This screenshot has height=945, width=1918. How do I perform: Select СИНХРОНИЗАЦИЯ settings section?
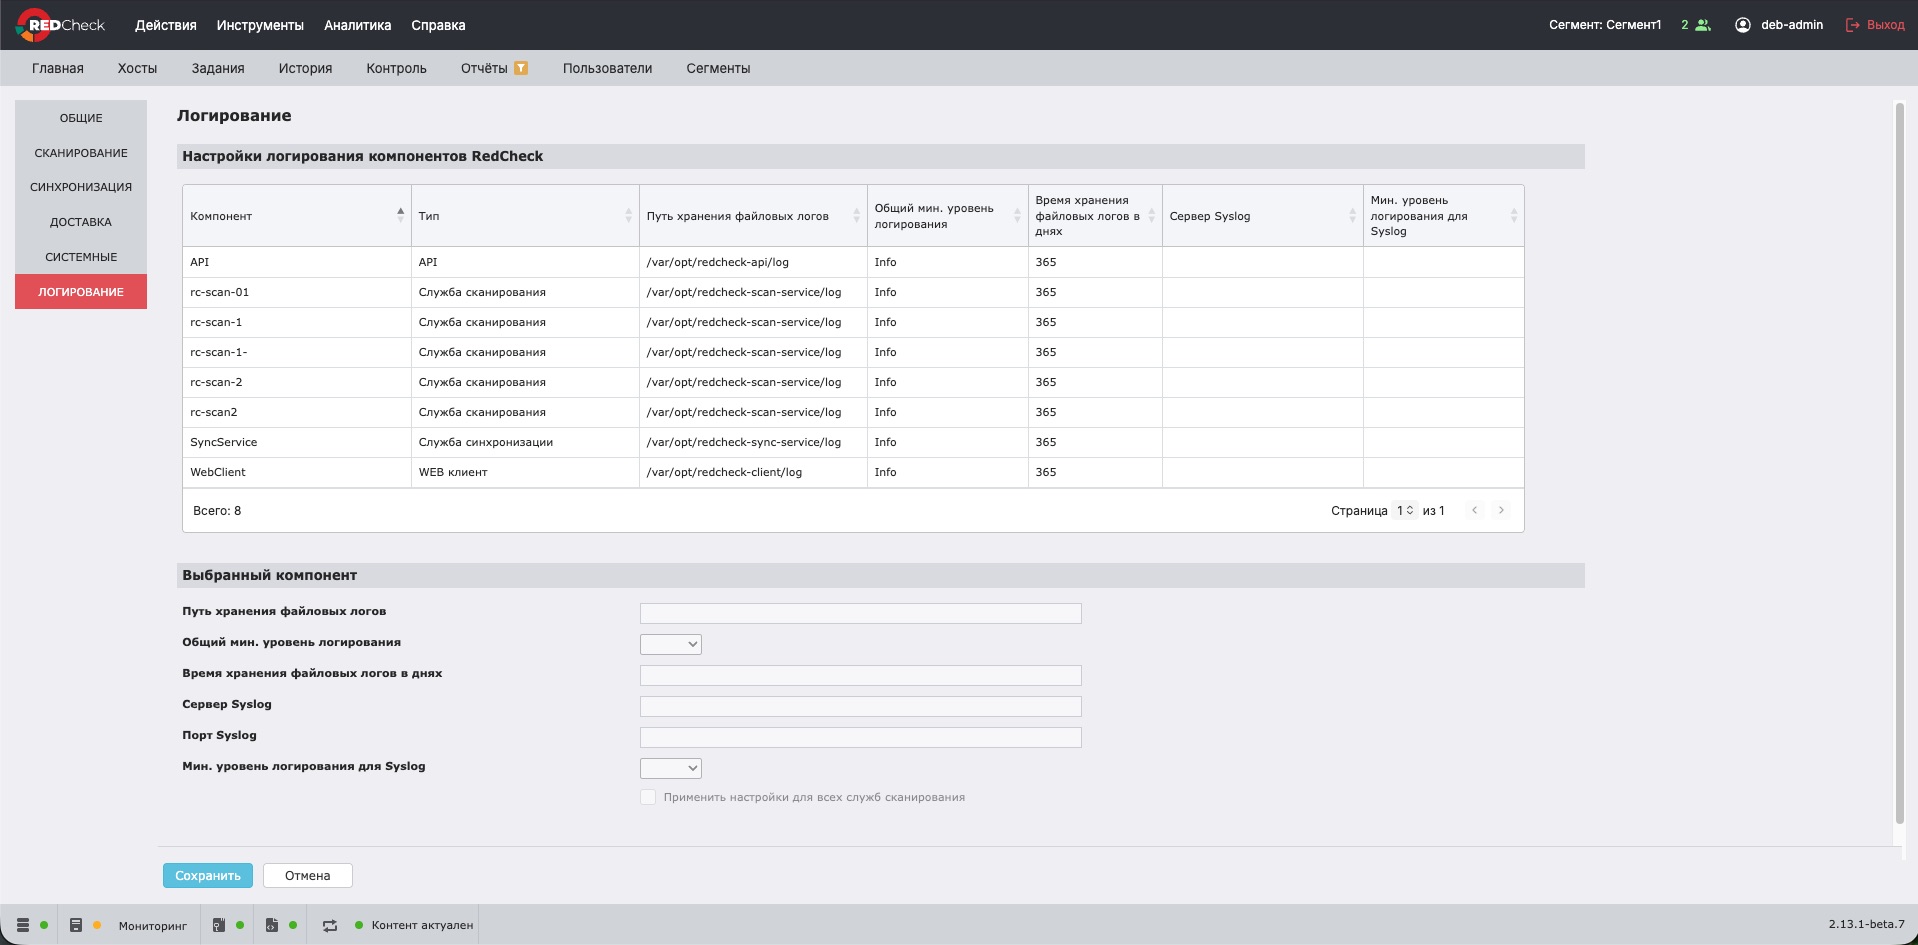click(81, 187)
